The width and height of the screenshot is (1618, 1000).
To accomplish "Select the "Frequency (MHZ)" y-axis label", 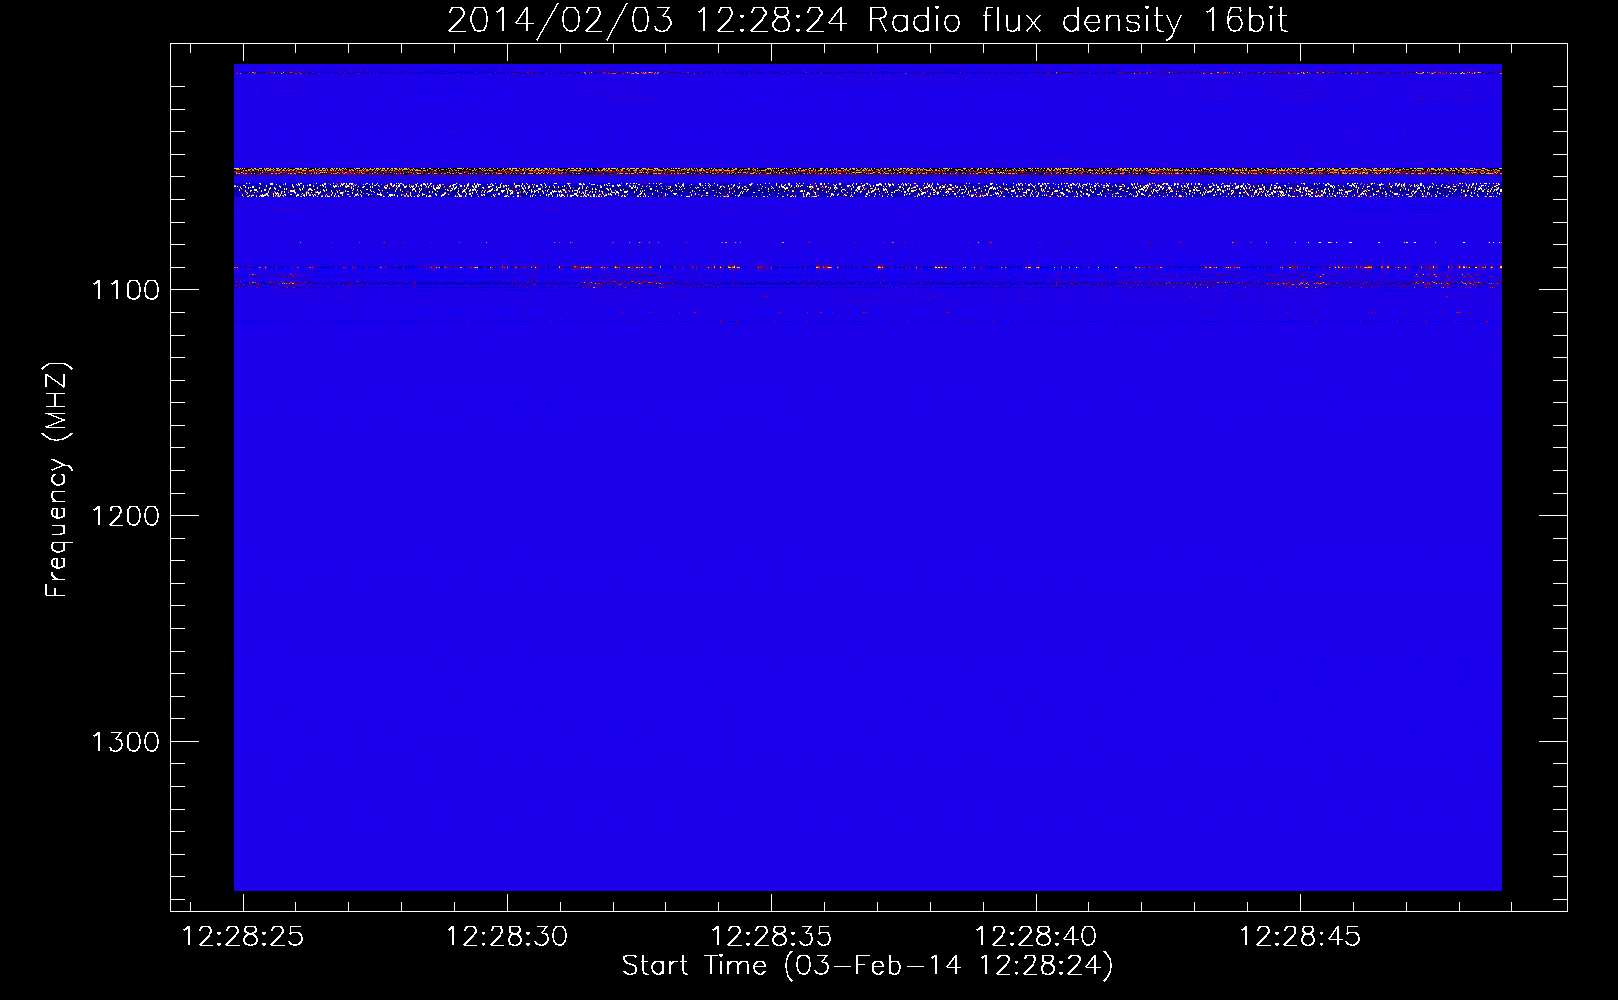I will point(57,480).
